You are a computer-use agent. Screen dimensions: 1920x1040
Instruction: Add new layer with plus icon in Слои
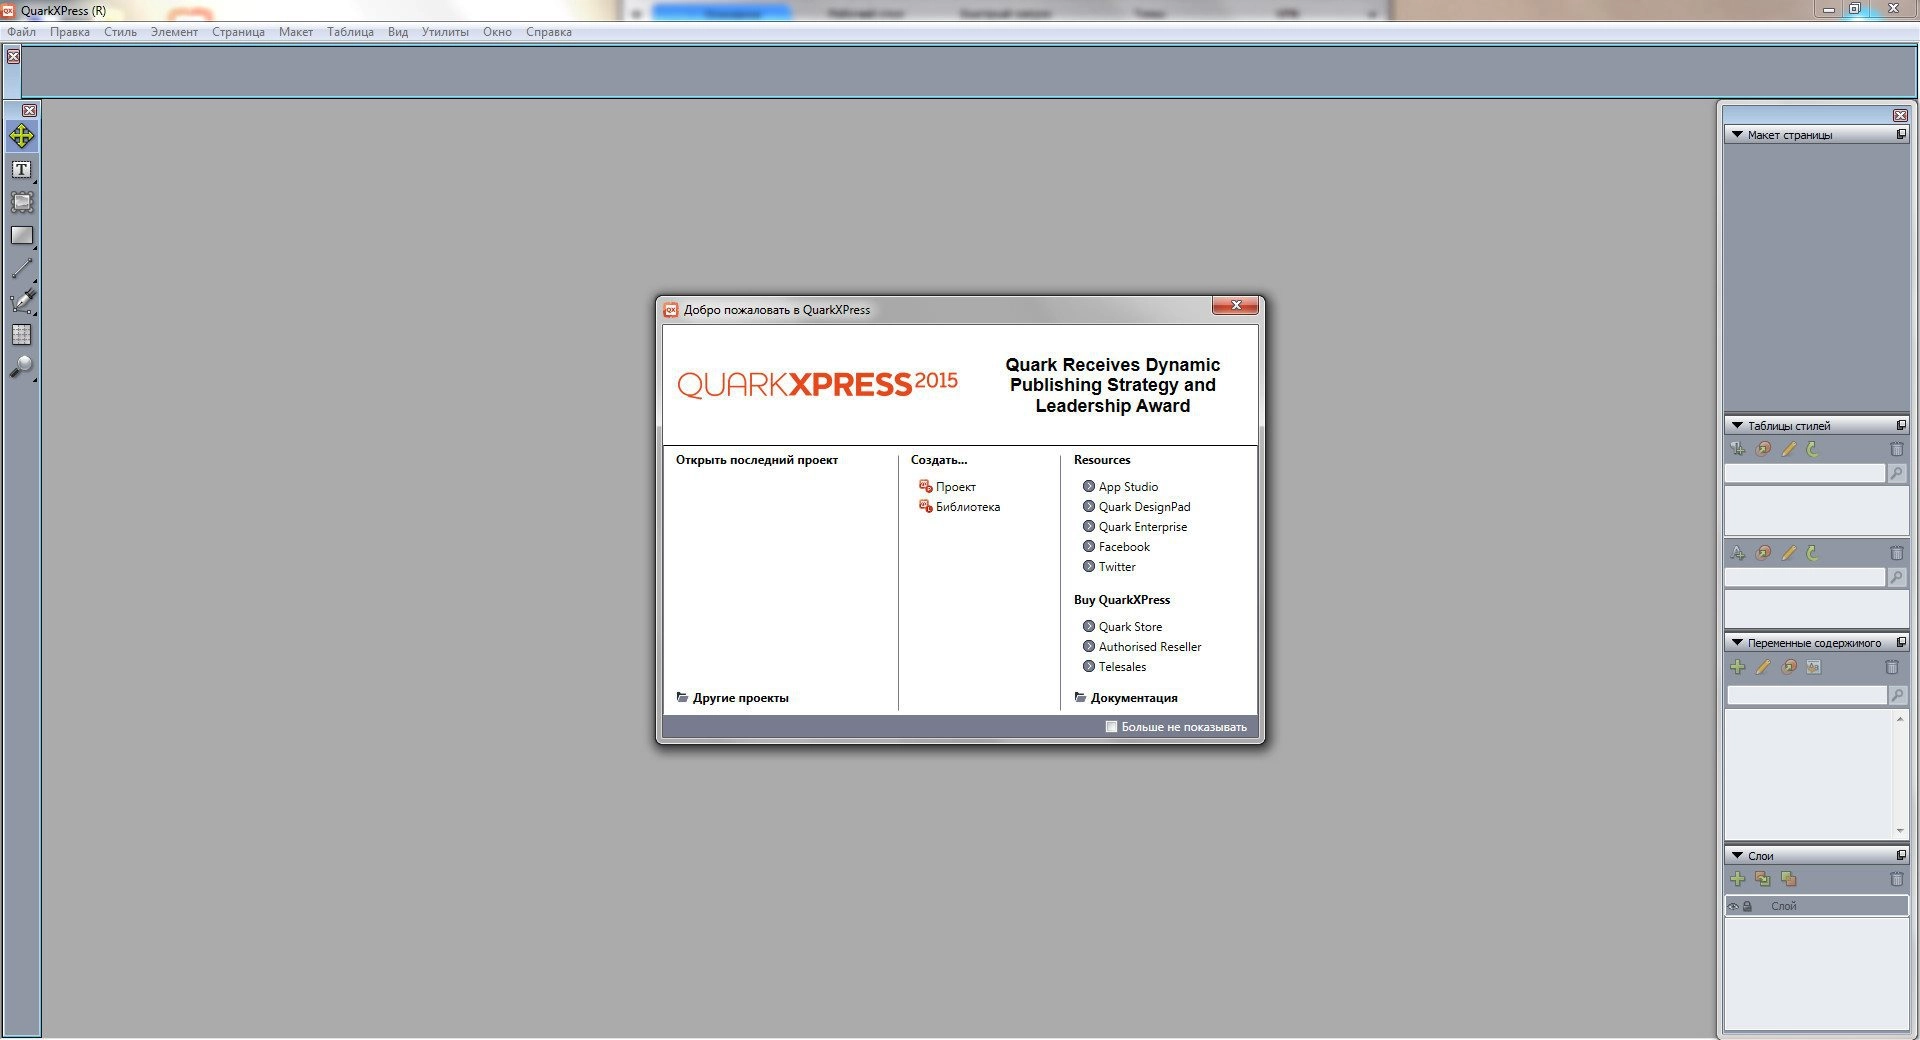click(1738, 879)
